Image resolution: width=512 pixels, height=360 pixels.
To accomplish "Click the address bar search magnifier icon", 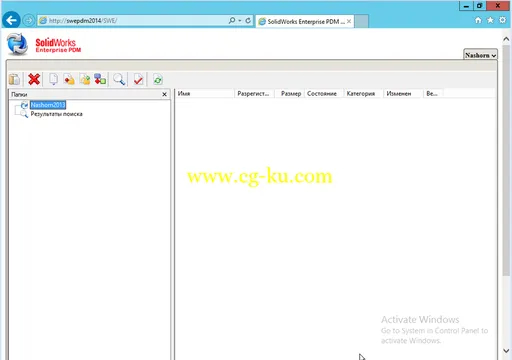I will click(232, 21).
